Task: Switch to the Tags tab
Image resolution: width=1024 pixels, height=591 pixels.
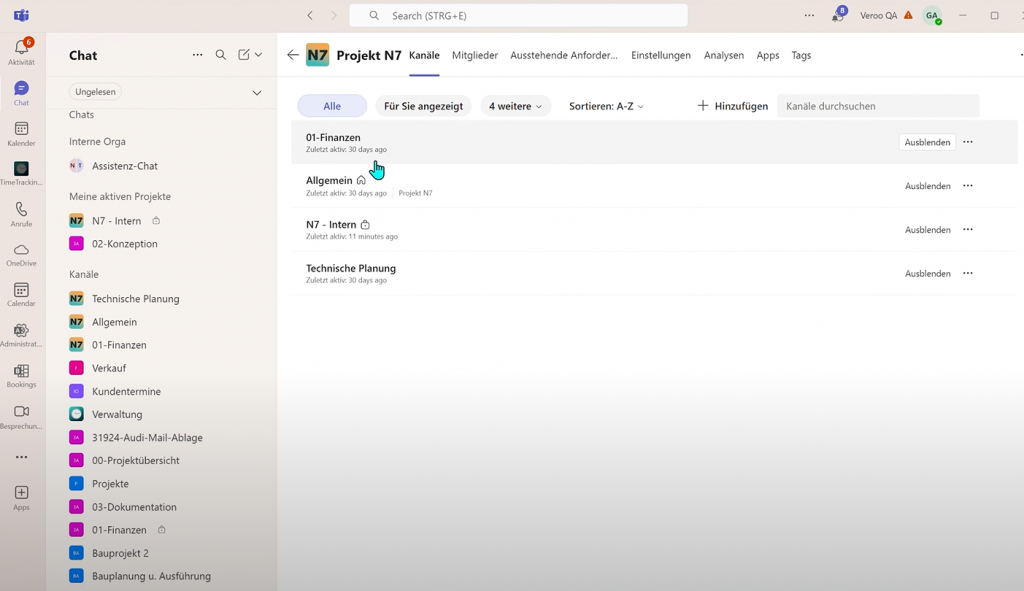Action: click(801, 56)
